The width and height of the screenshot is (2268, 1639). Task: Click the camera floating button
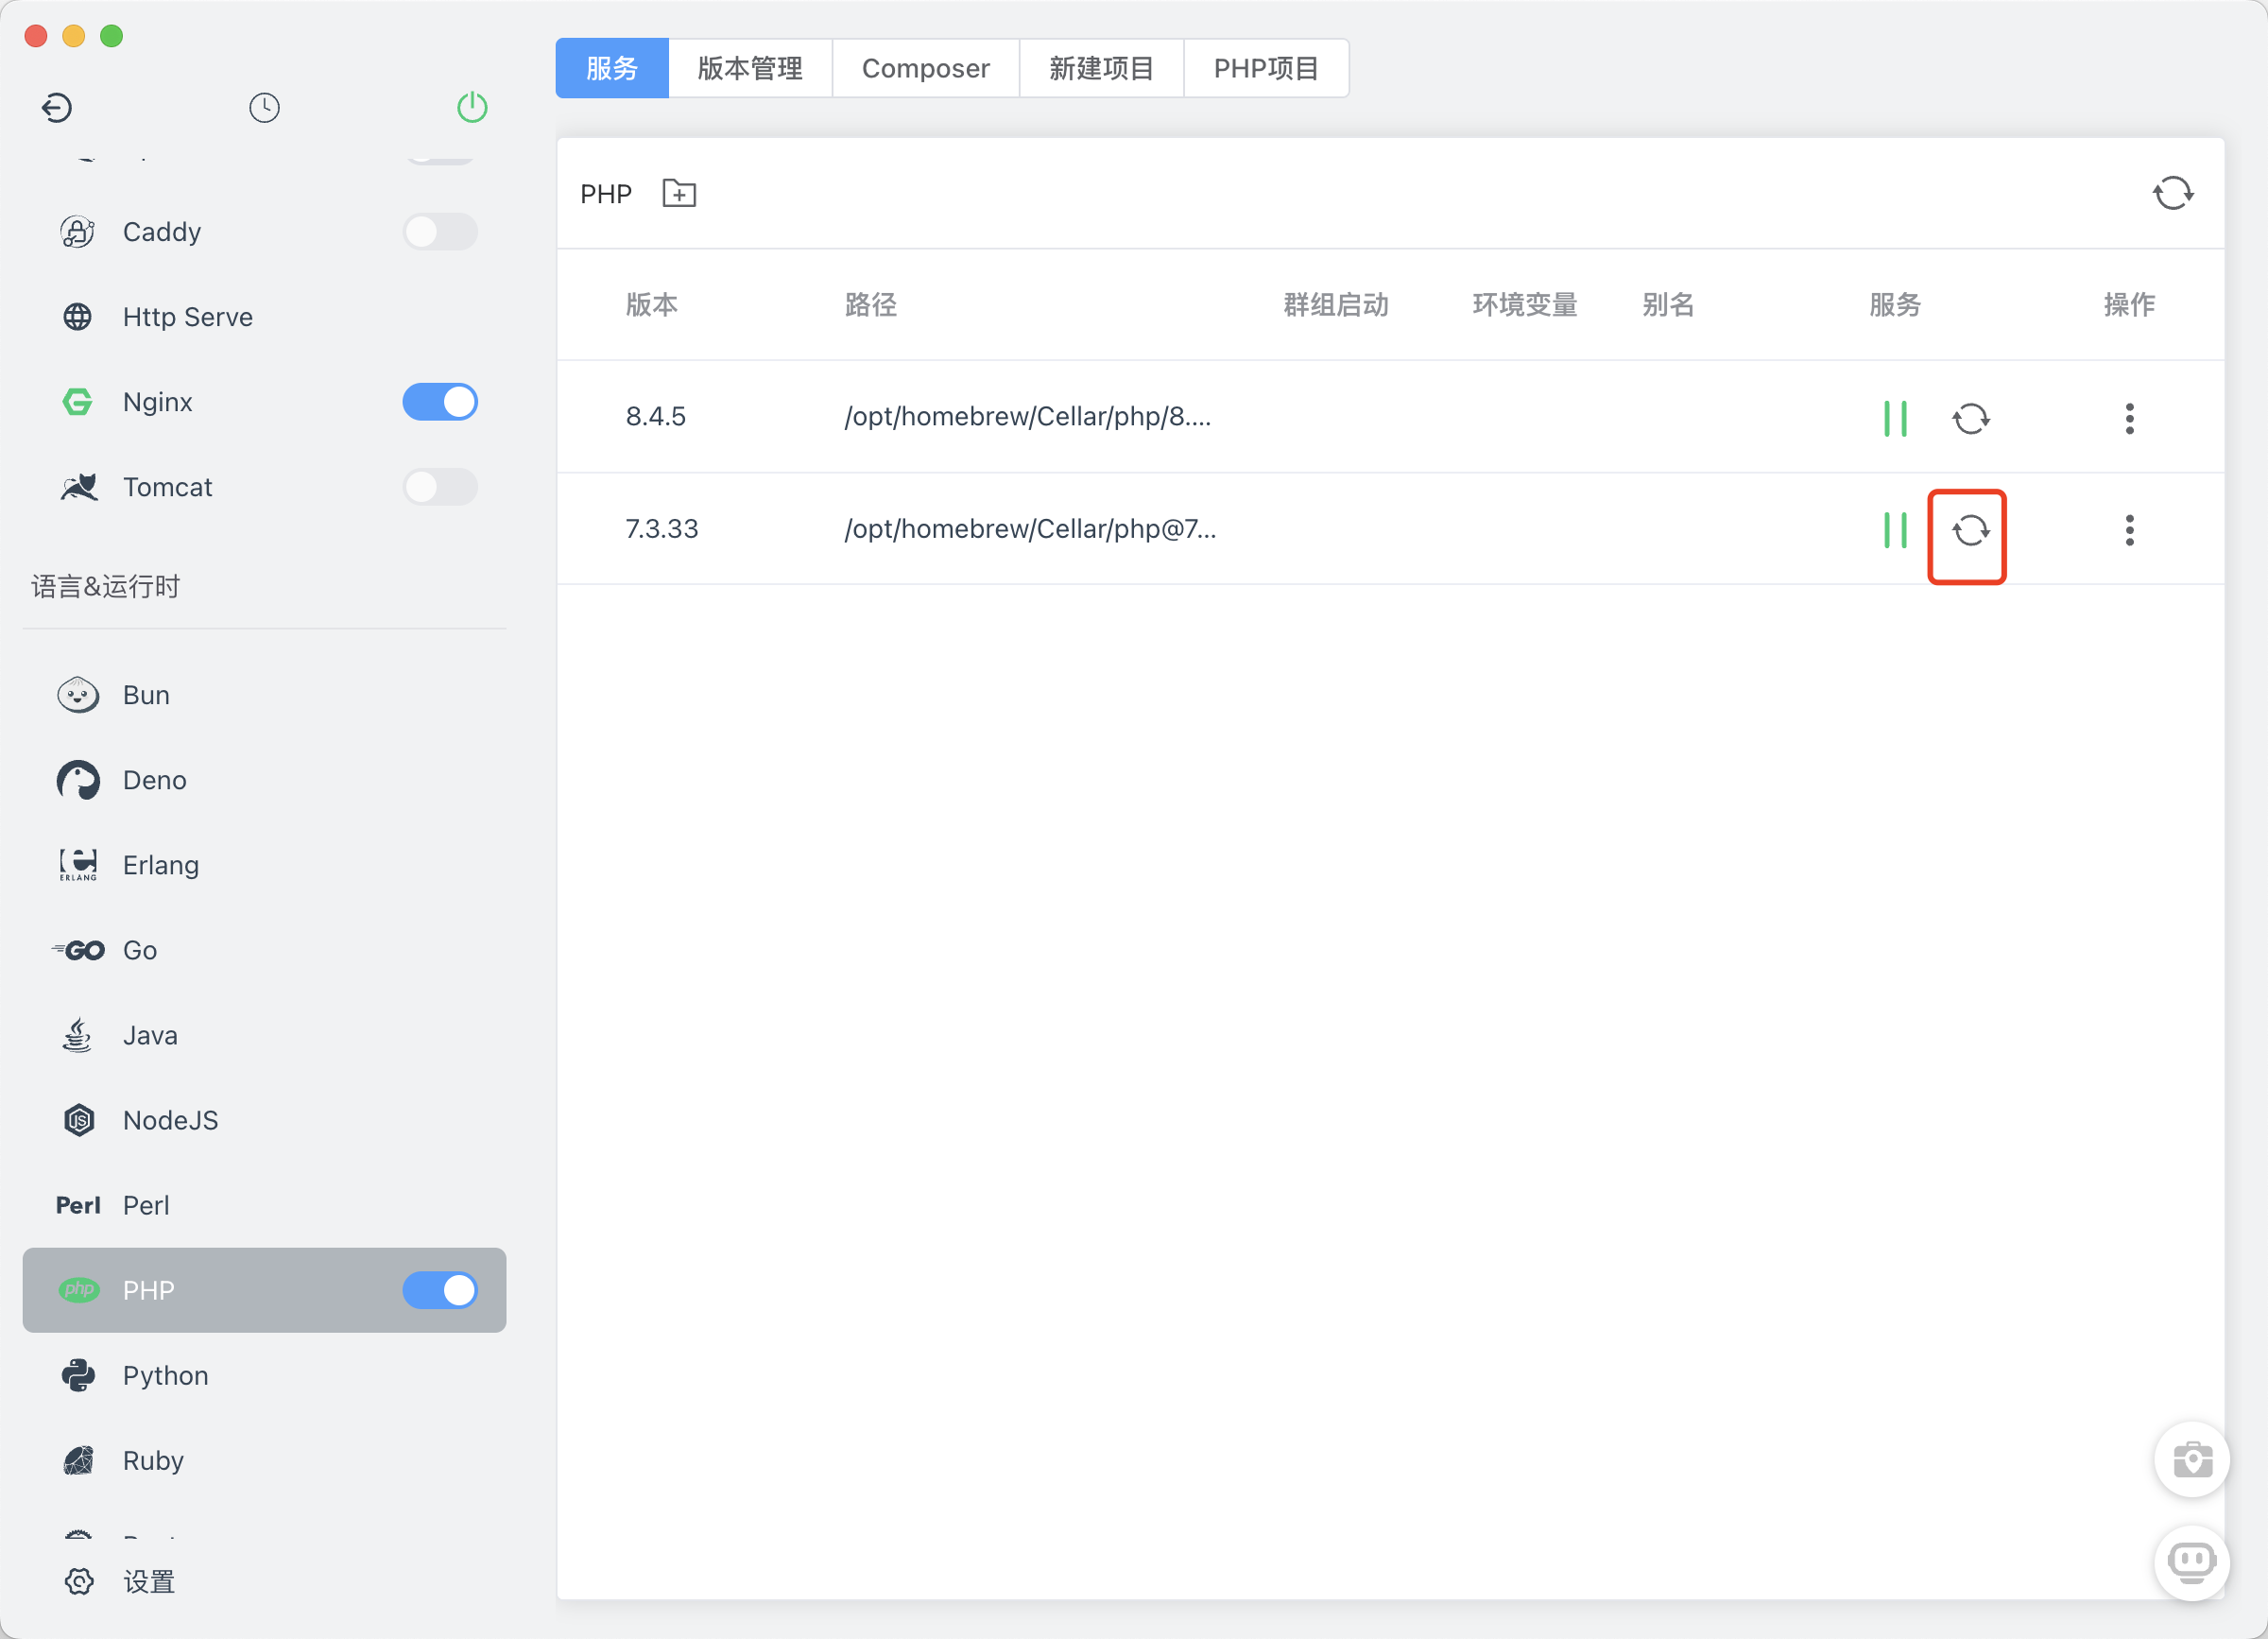(2190, 1460)
